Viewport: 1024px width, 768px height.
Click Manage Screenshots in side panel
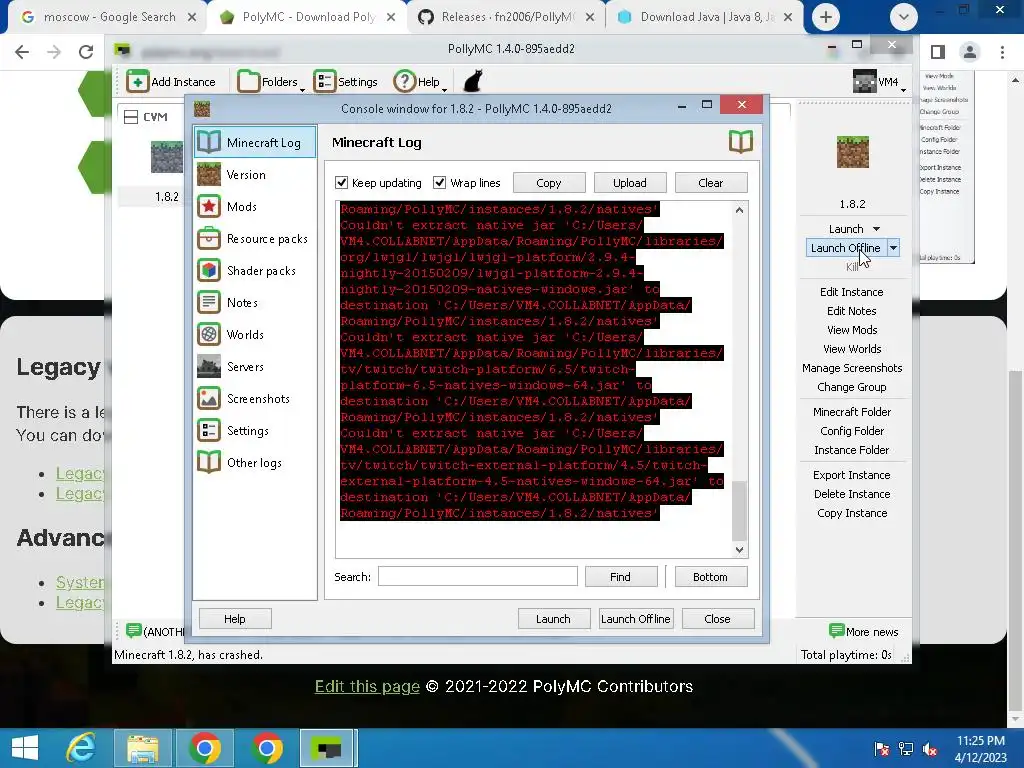tap(852, 368)
